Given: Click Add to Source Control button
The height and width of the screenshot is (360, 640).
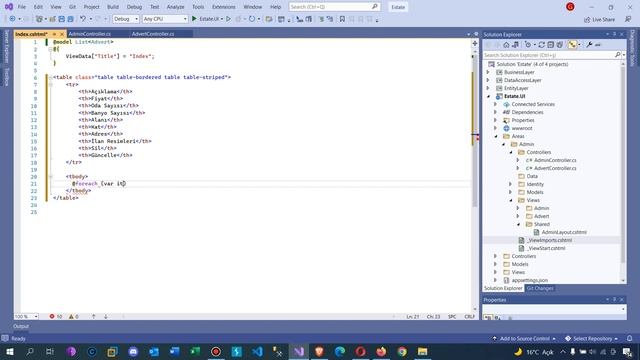Looking at the screenshot, I should pyautogui.click(x=524, y=338).
